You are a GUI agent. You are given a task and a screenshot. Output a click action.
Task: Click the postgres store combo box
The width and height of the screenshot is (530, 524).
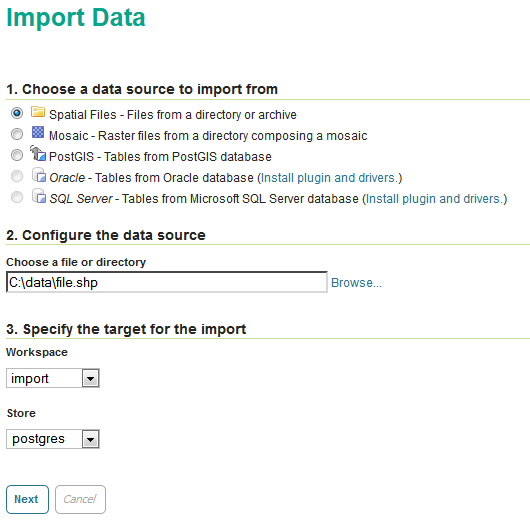53,439
